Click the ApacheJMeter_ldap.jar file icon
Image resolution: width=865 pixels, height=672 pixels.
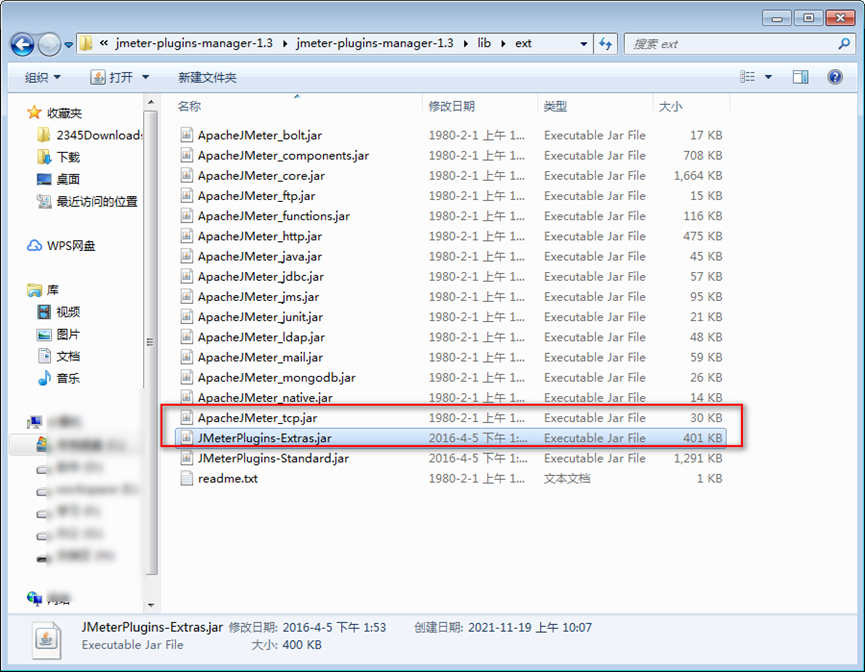(x=186, y=337)
